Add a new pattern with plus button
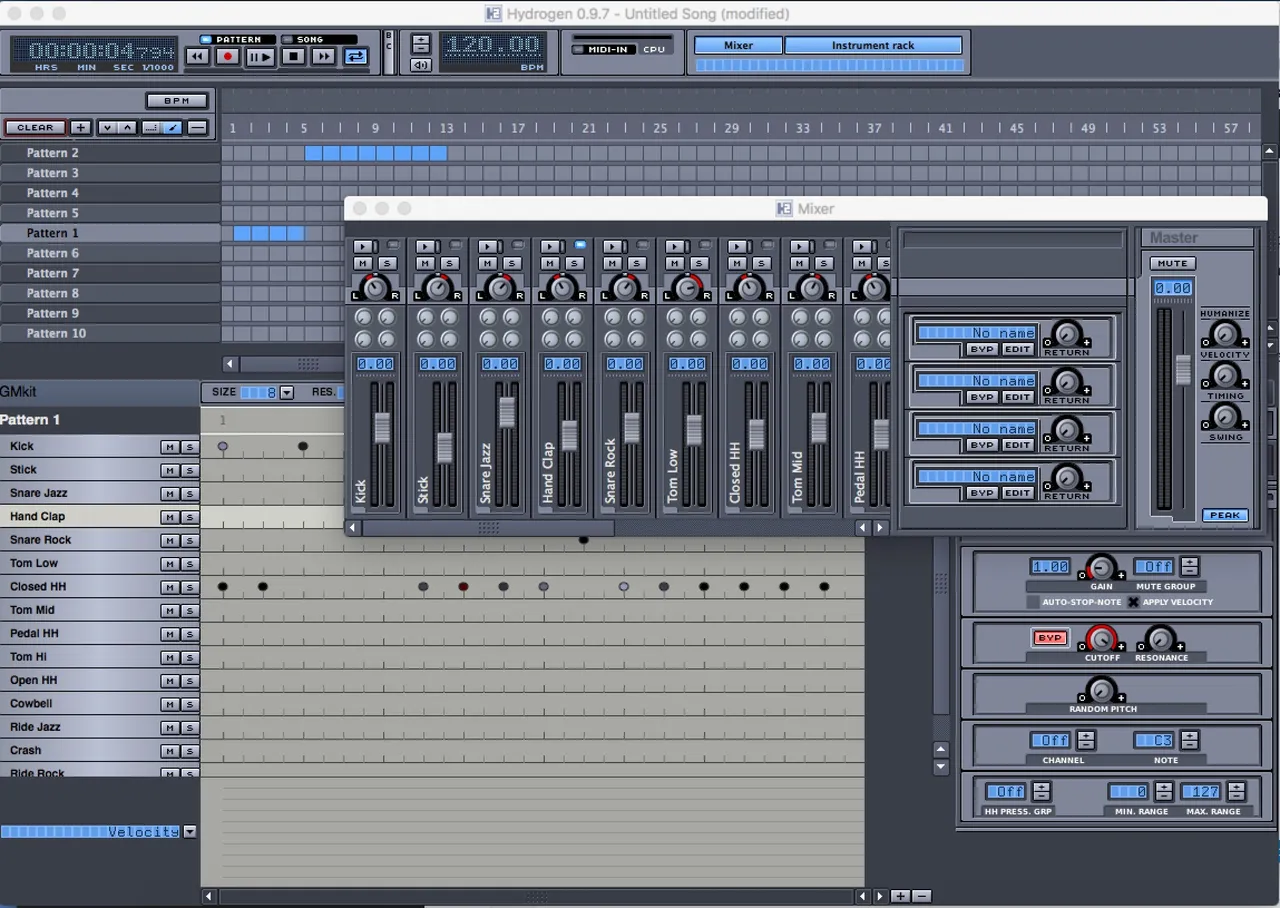 81,128
